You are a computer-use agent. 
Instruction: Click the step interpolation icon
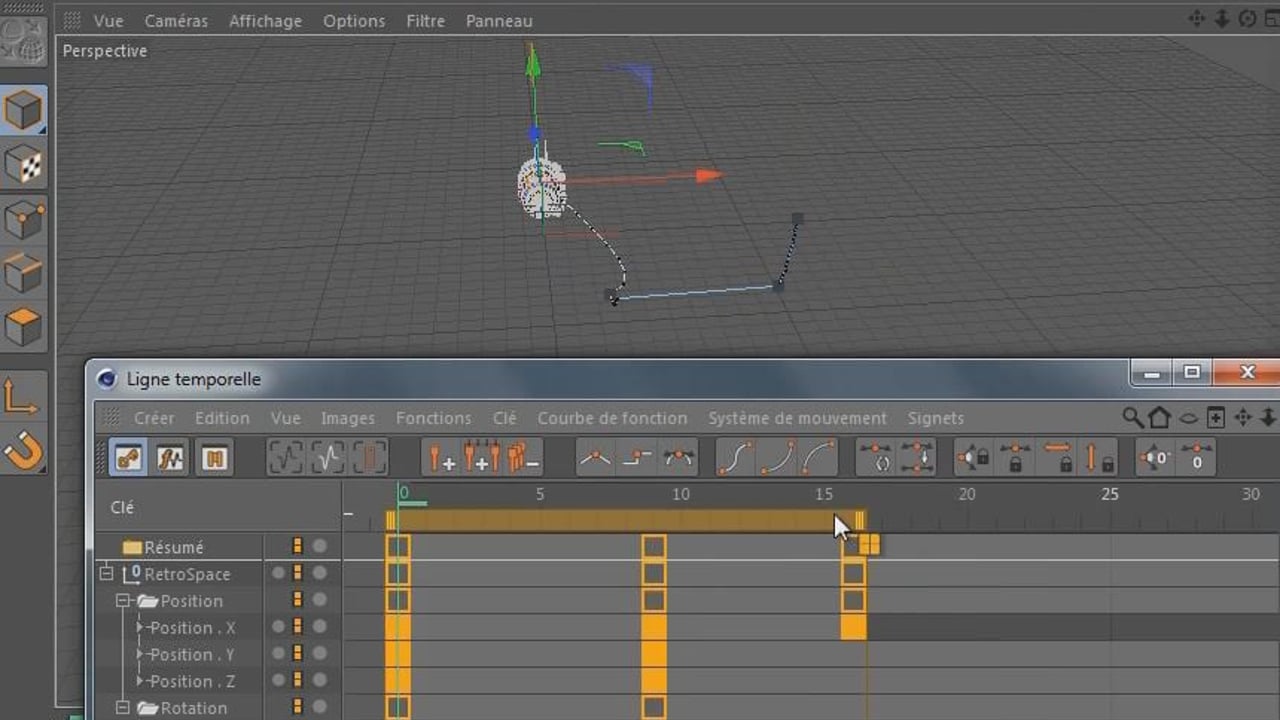tap(637, 458)
